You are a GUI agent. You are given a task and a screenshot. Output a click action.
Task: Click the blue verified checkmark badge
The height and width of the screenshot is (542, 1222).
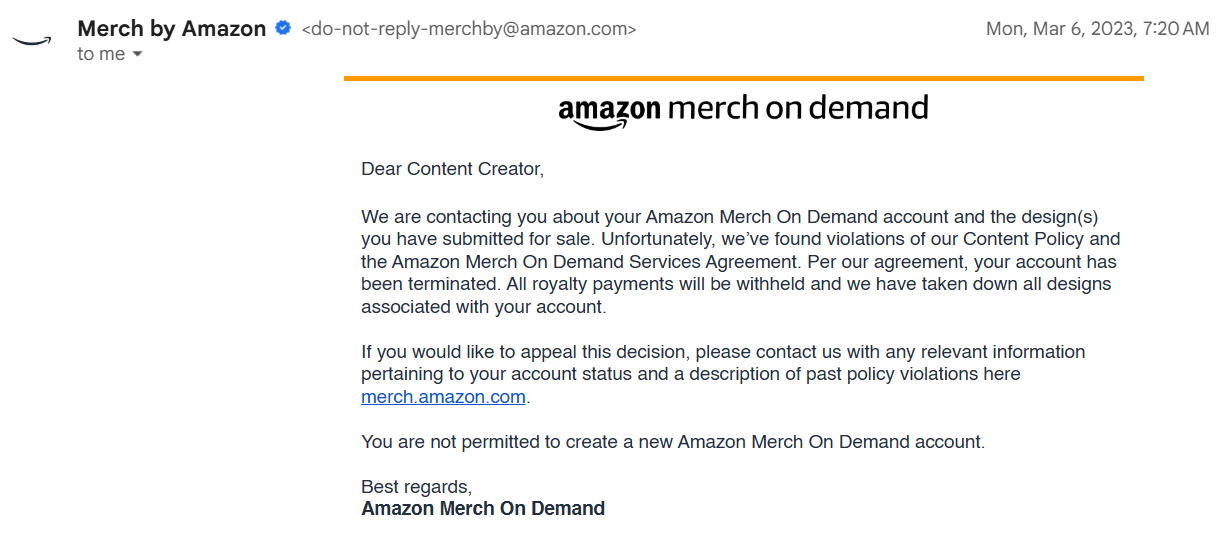(284, 29)
